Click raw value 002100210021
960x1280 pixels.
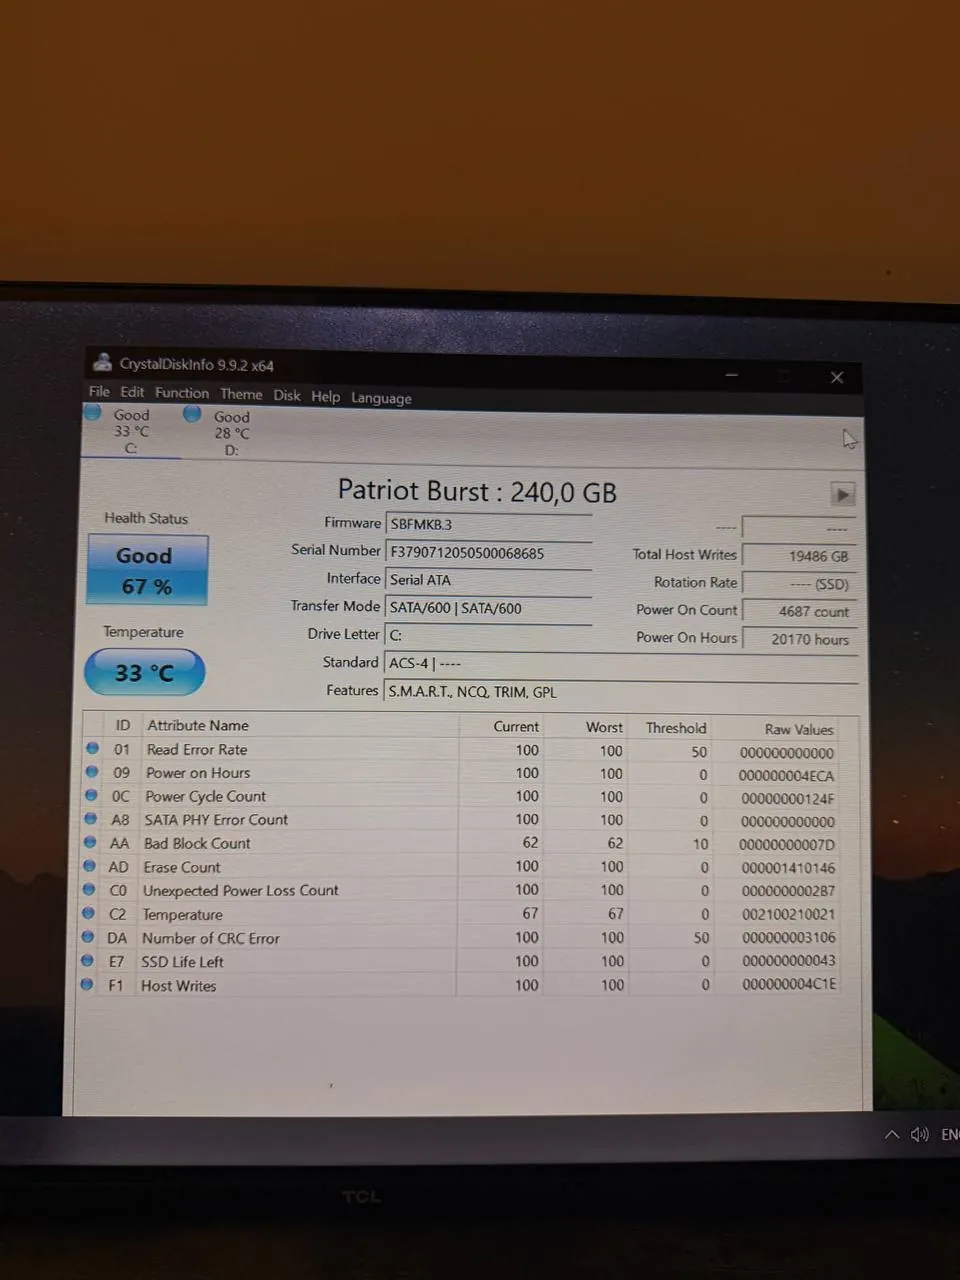788,914
